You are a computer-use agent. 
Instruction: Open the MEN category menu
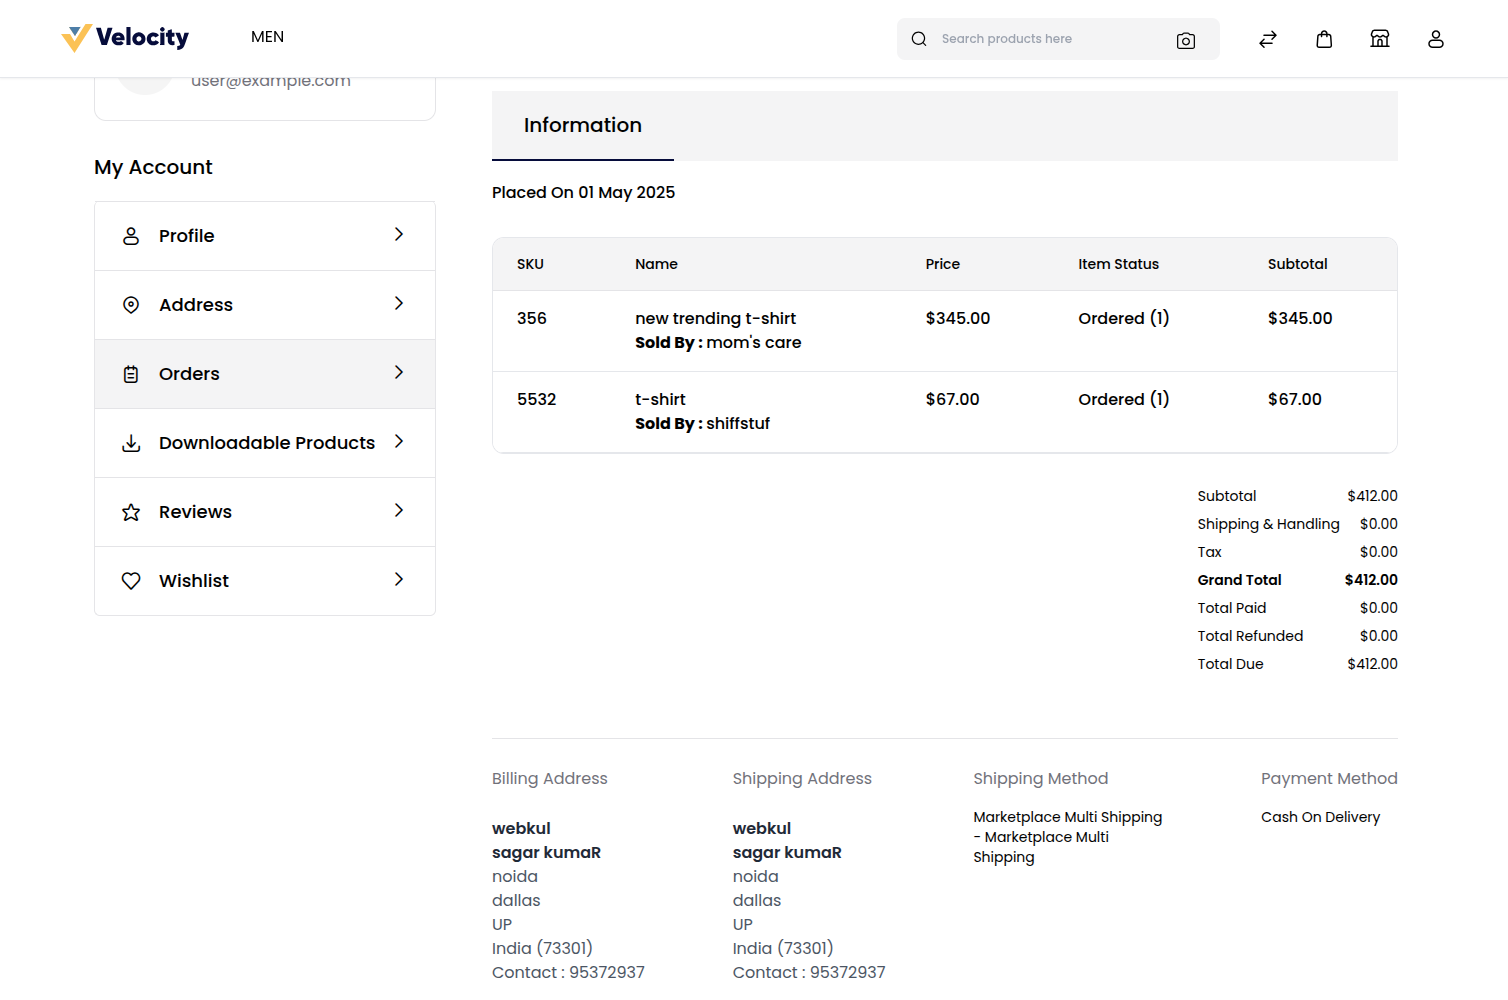point(267,37)
